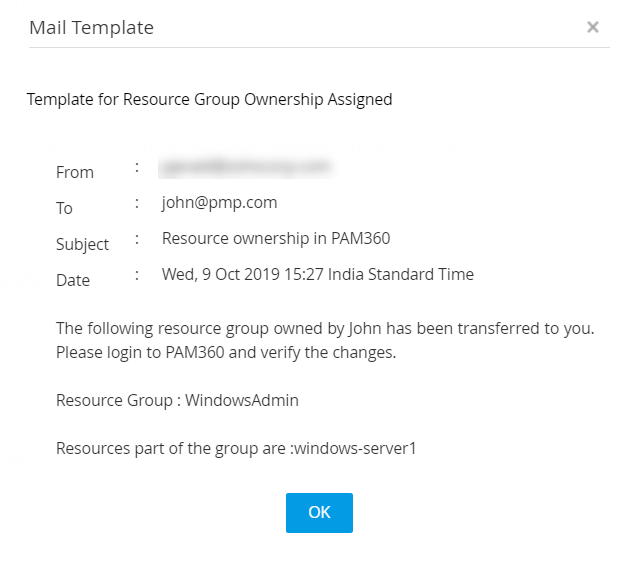Select the Resource Group Ownership Assigned heading
This screenshot has height=579, width=636.
pos(209,99)
